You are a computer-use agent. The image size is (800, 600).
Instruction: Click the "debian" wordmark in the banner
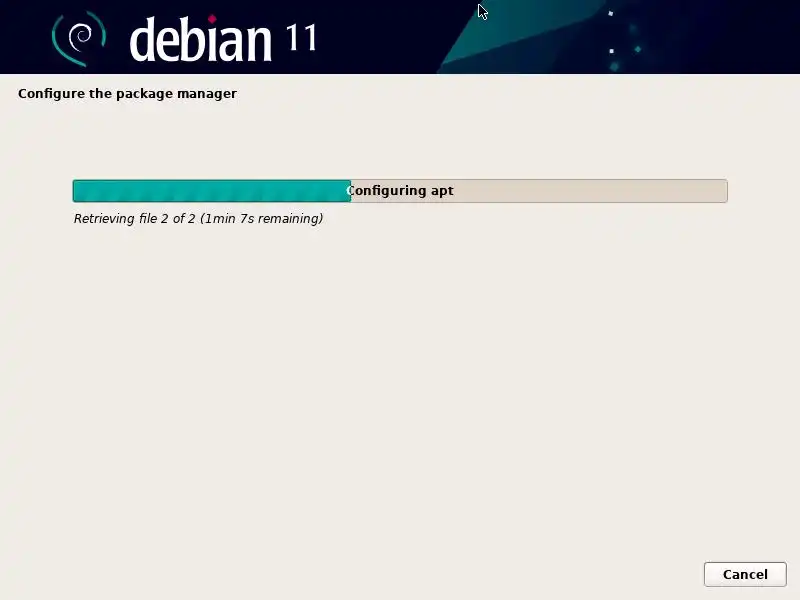coord(200,39)
